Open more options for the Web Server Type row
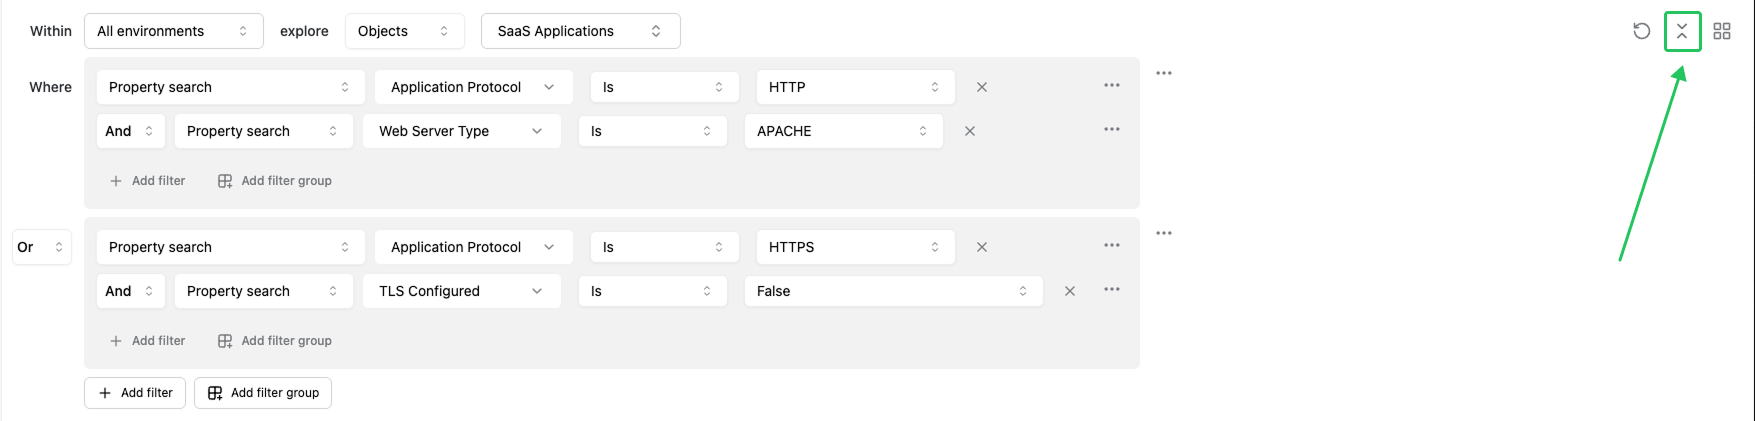The image size is (1755, 421). (1112, 130)
